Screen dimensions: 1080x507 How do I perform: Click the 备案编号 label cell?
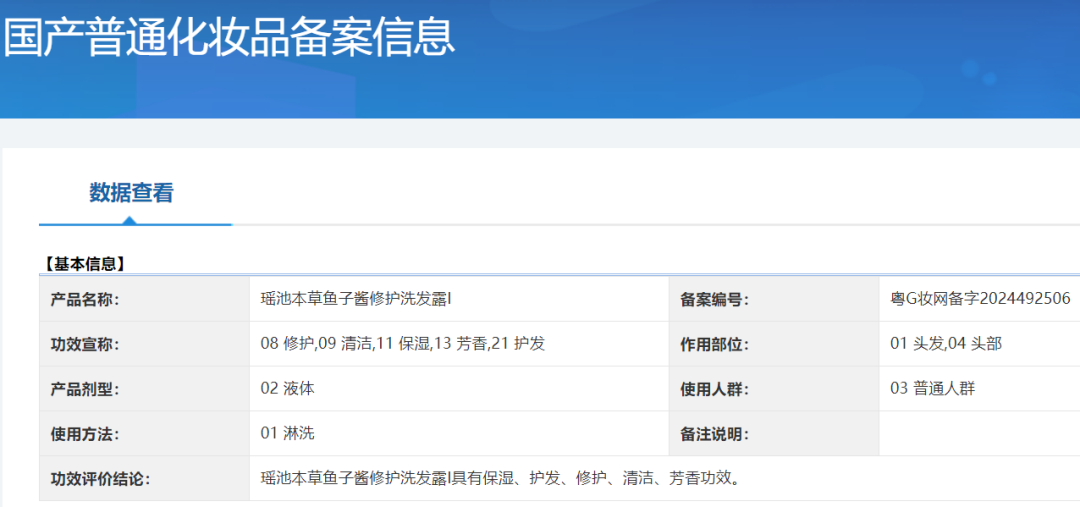[714, 299]
